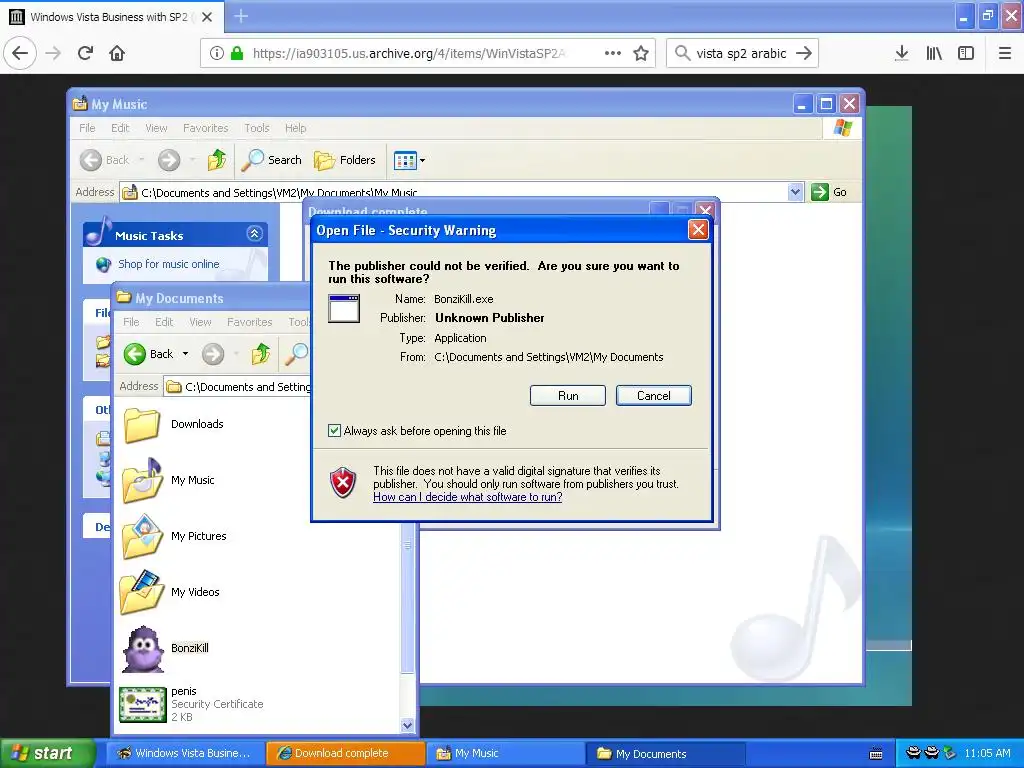The image size is (1024, 768).
Task: Close the Open File - Security Warning dialog
Action: (698, 230)
